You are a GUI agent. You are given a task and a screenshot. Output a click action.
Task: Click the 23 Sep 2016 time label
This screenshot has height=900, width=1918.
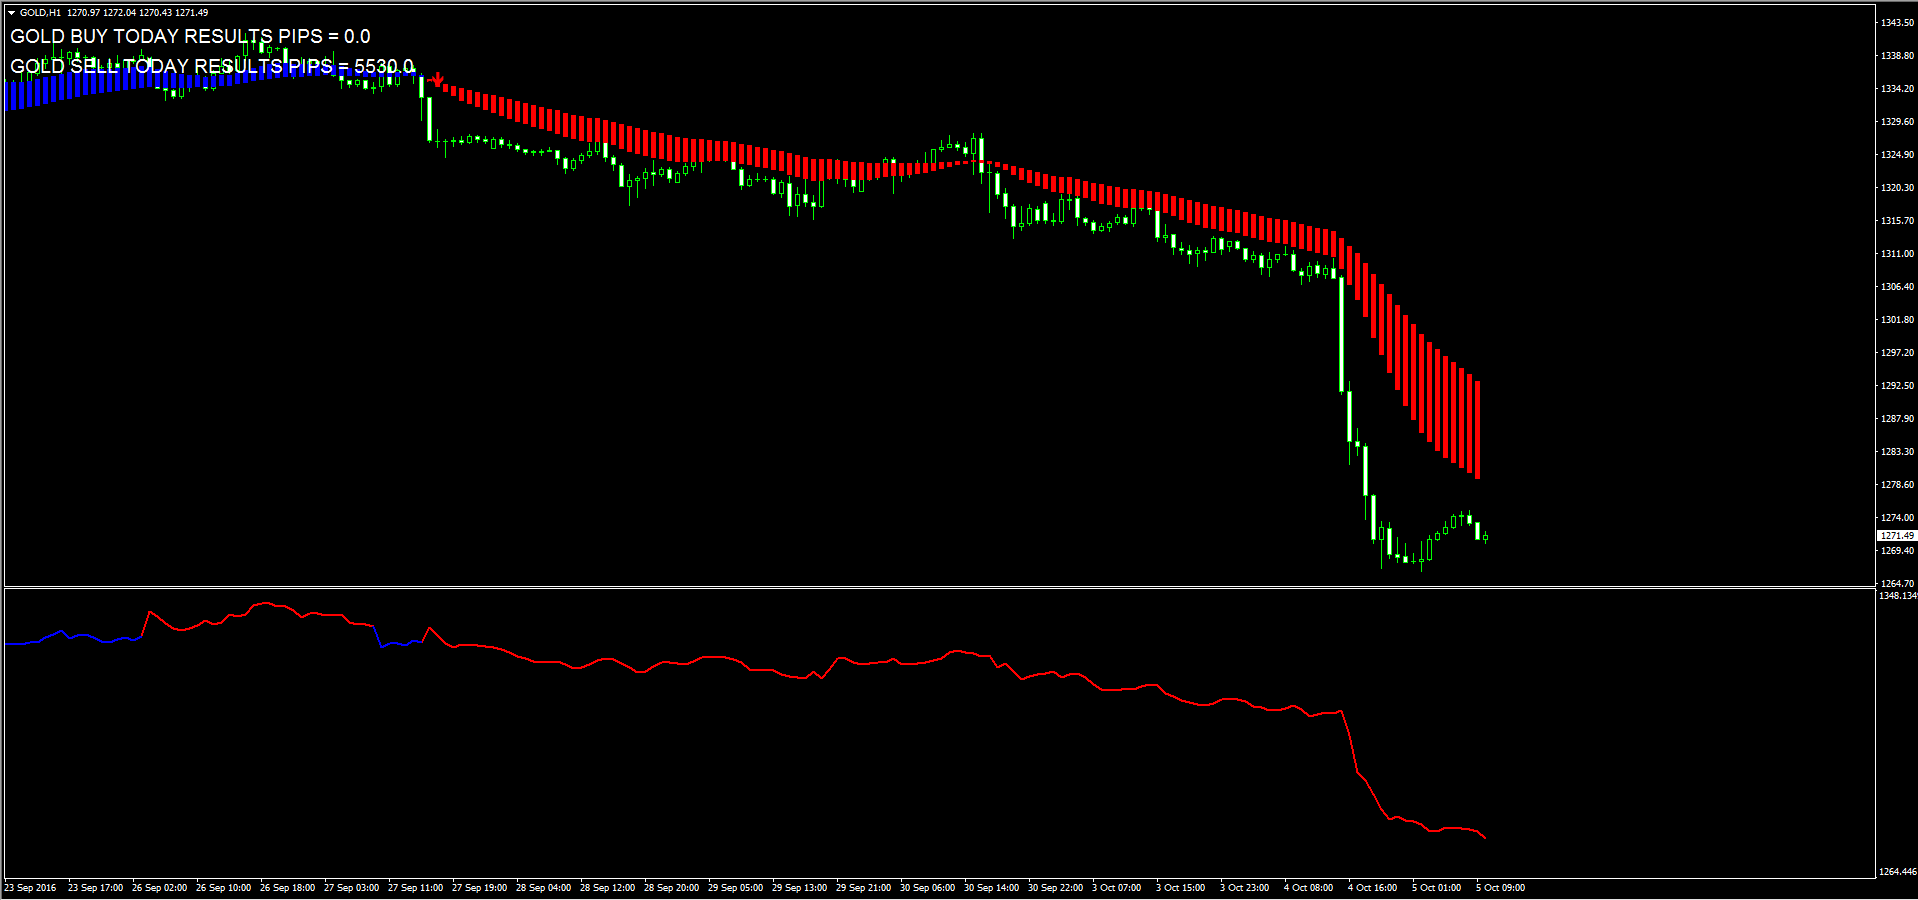point(30,888)
